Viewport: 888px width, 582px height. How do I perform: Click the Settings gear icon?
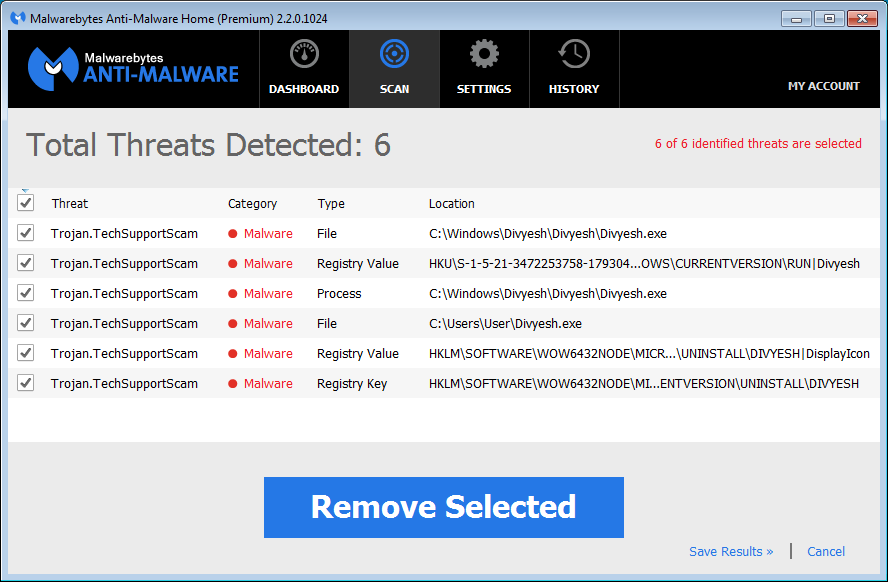pyautogui.click(x=484, y=53)
